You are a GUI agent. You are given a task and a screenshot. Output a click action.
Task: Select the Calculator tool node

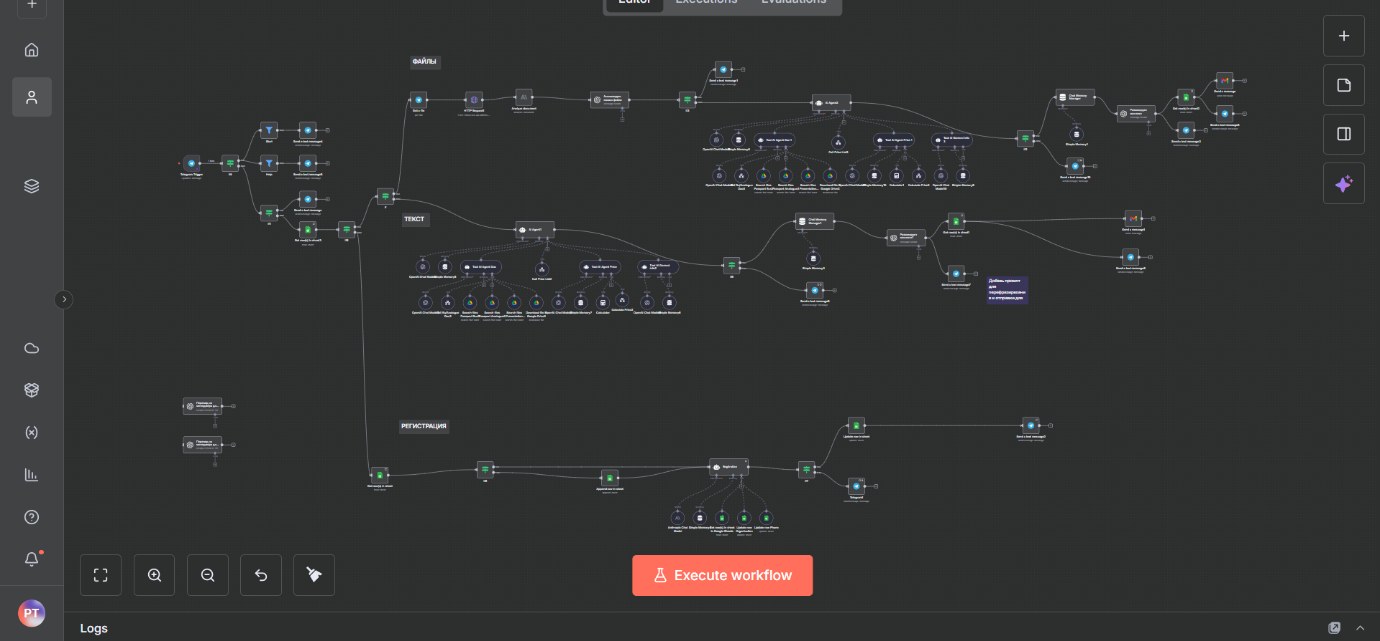click(602, 301)
